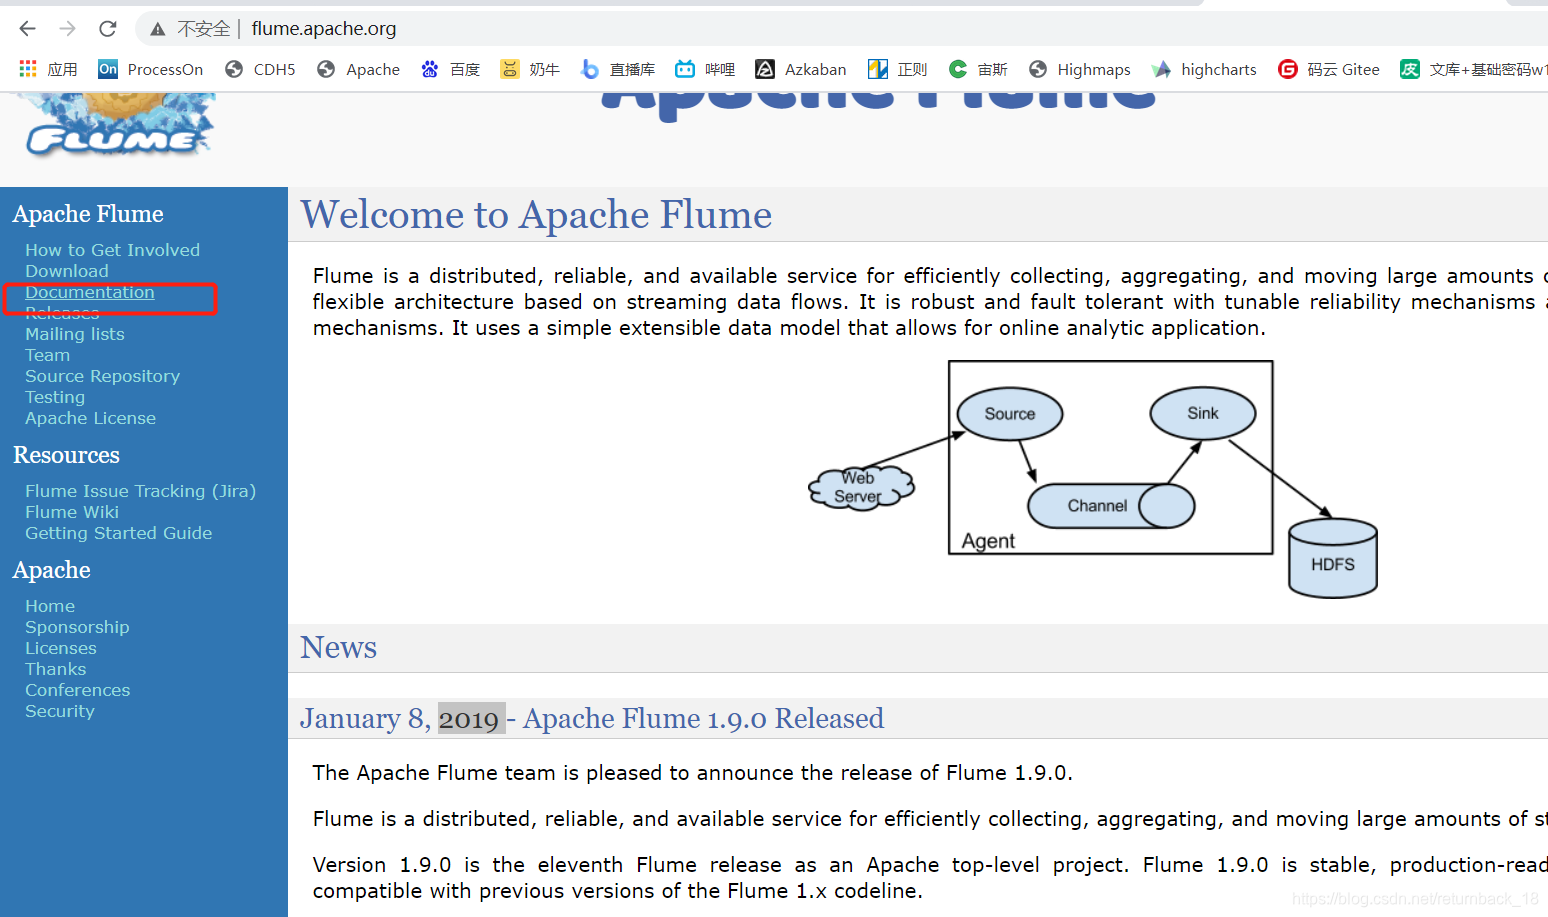Click the not-secure warning triangle icon
The width and height of the screenshot is (1548, 917).
(x=157, y=29)
